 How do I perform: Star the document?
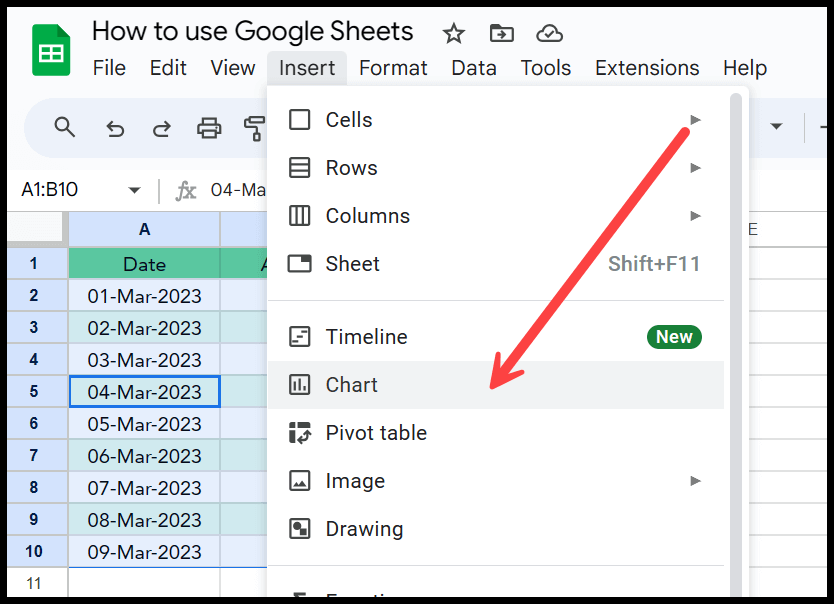click(454, 33)
